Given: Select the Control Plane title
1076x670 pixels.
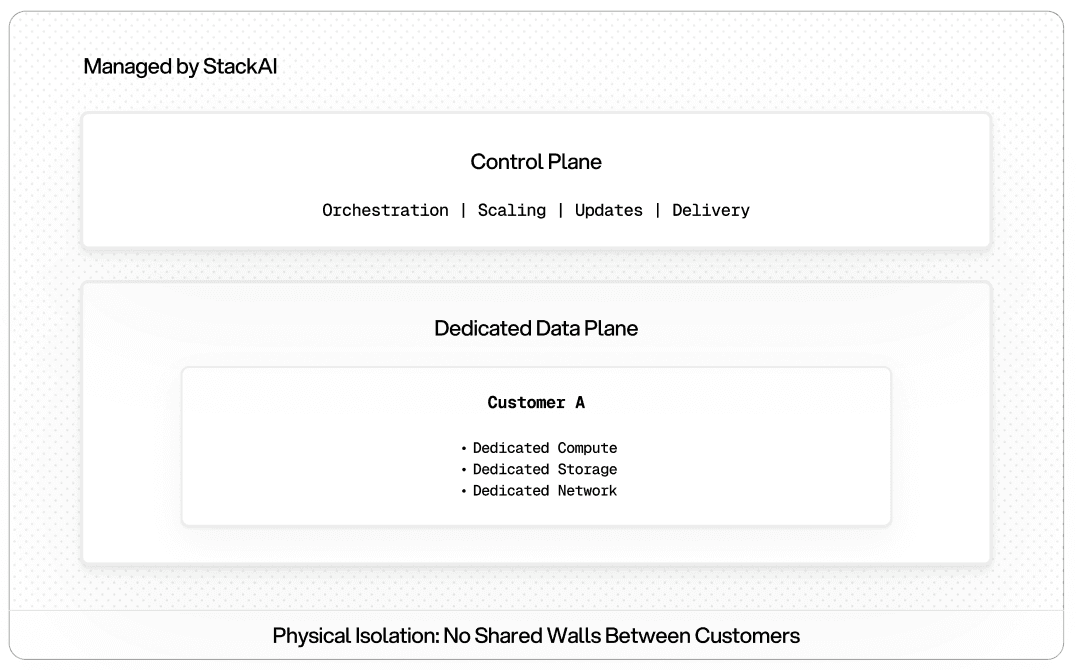Looking at the screenshot, I should 536,161.
